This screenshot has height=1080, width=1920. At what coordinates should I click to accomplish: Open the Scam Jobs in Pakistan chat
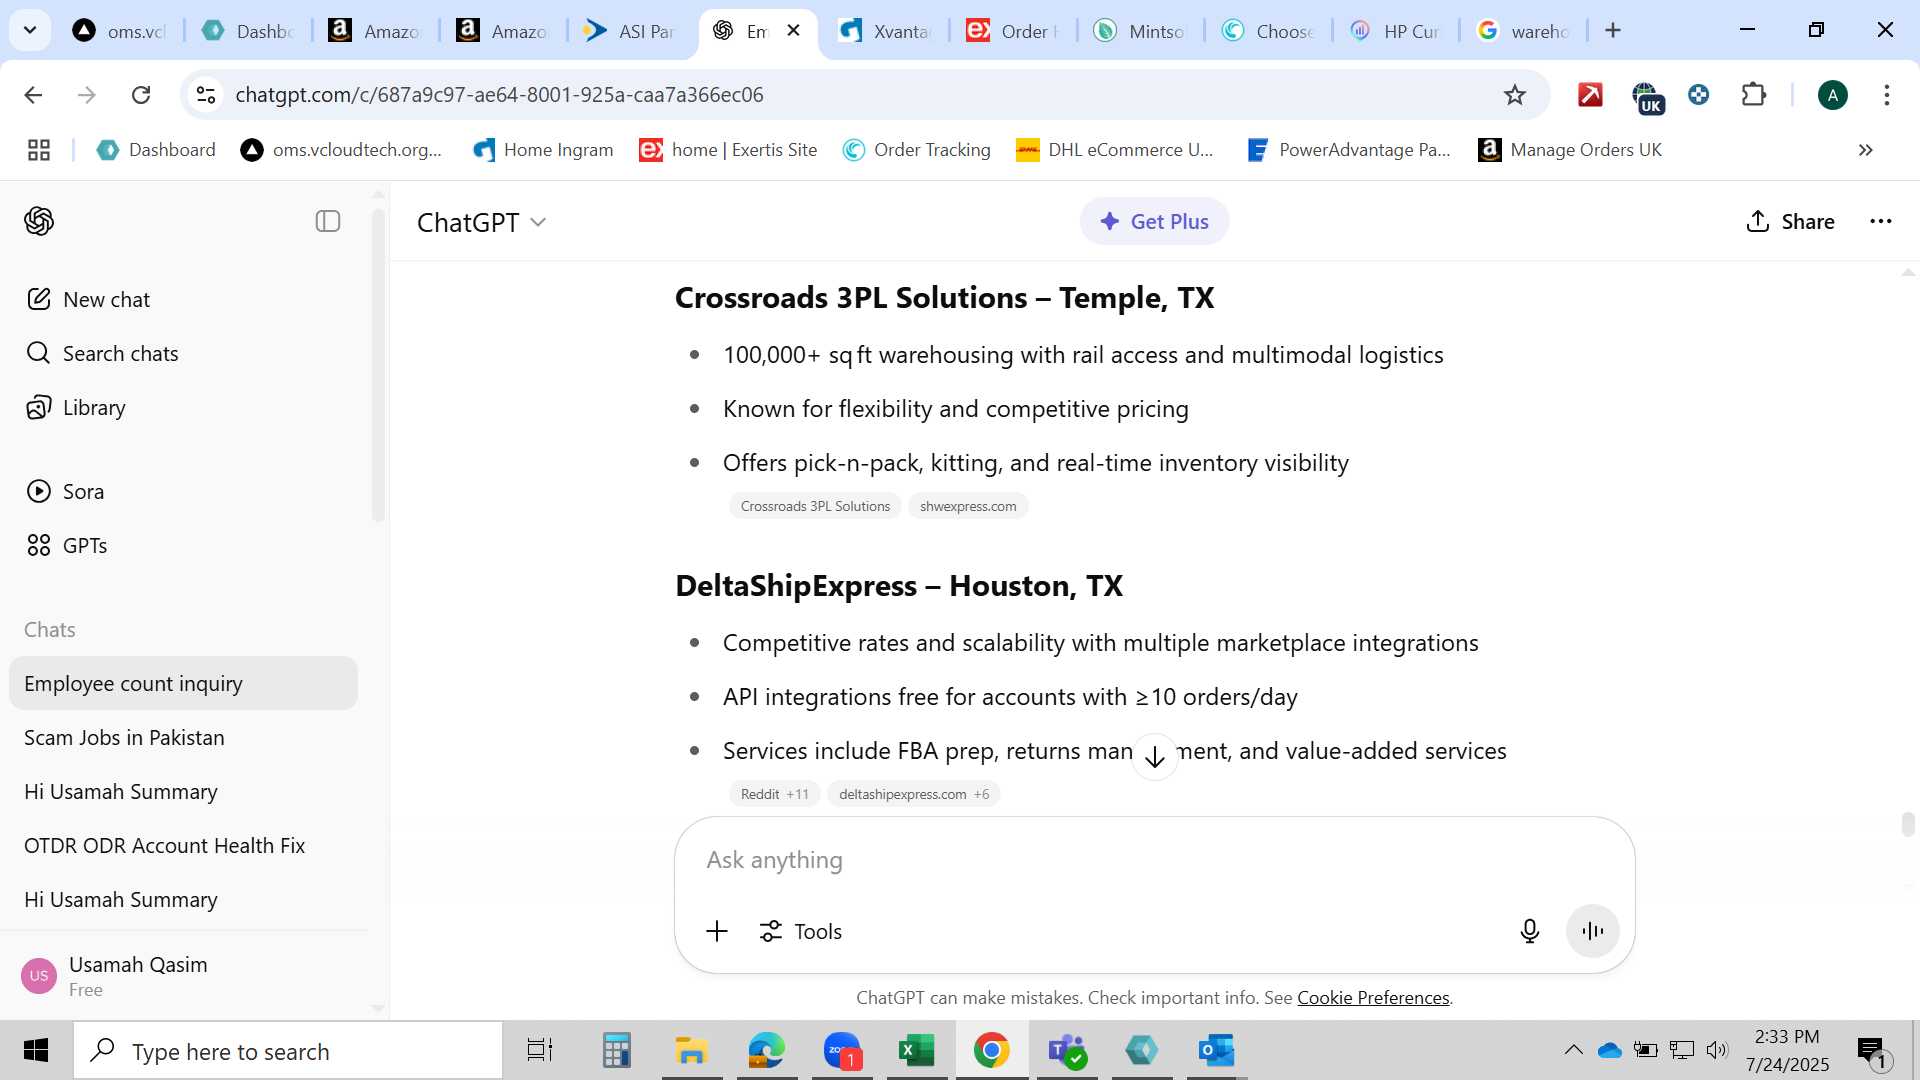183,737
